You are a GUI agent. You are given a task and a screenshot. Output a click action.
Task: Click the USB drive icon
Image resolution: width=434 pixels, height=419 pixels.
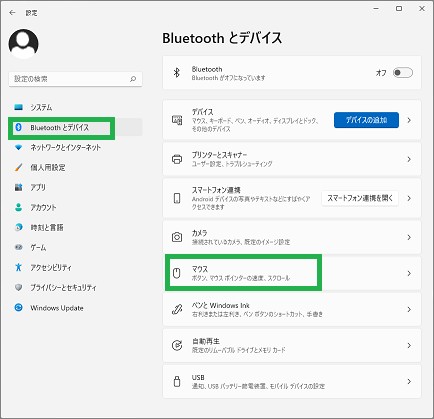[177, 381]
